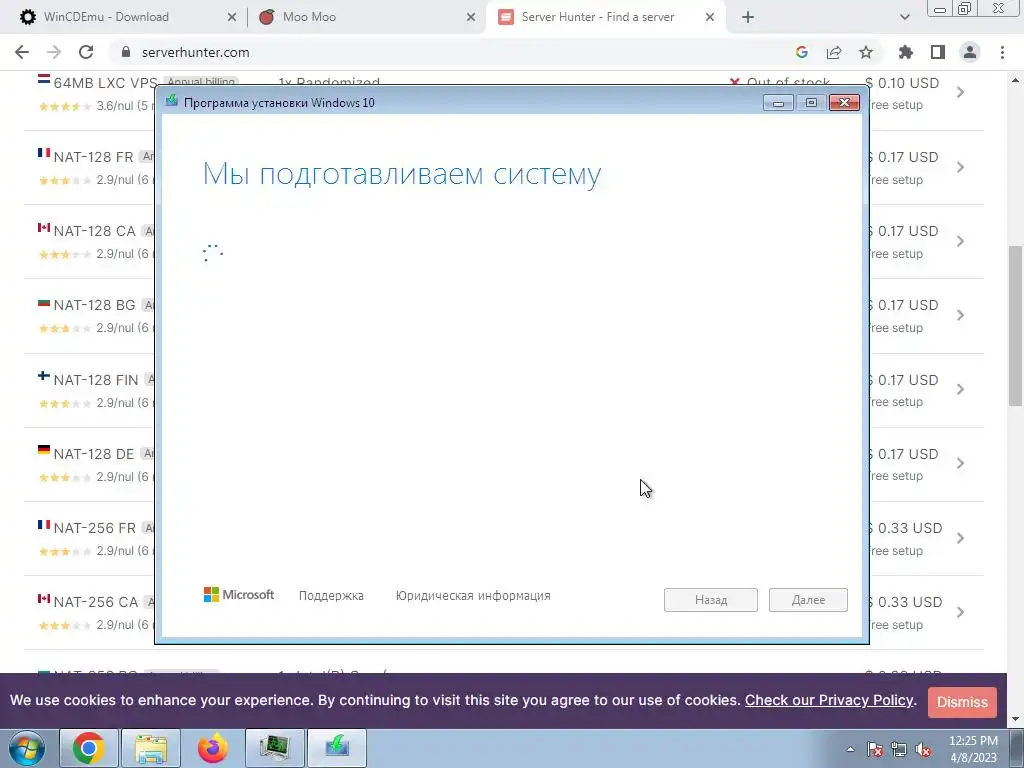Viewport: 1024px width, 768px height.
Task: Switch to Moo Moo tab
Action: 309,17
